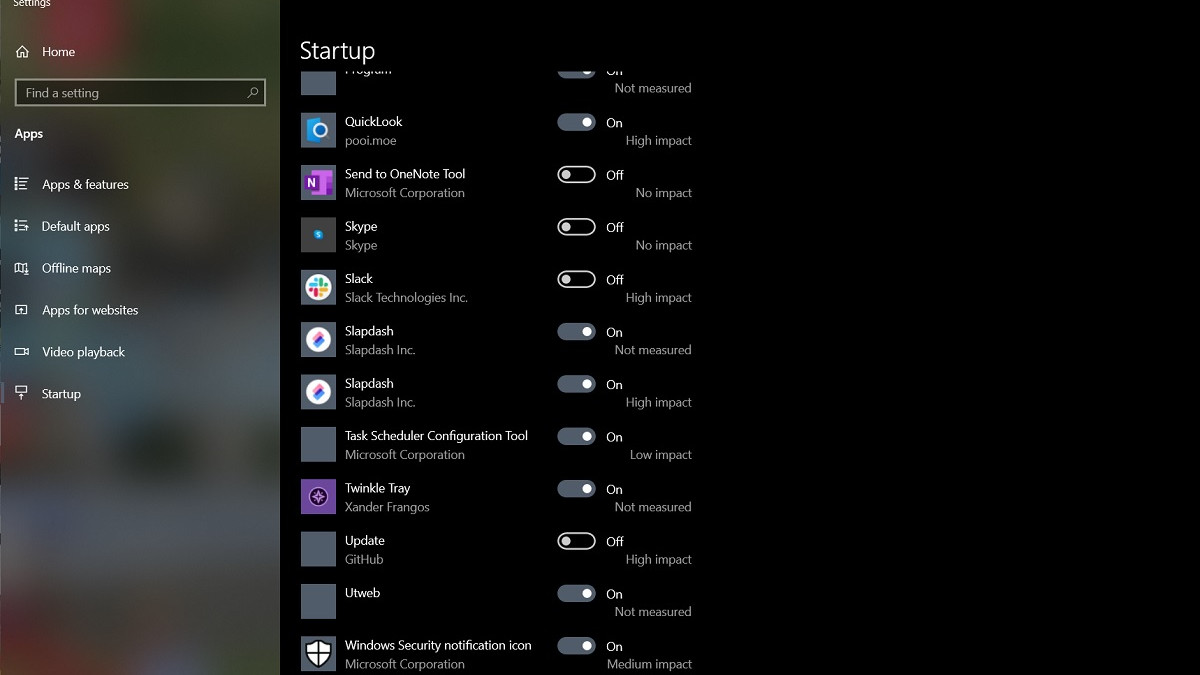Click the Startup sidebar icon
1200x675 pixels.
tap(21, 394)
